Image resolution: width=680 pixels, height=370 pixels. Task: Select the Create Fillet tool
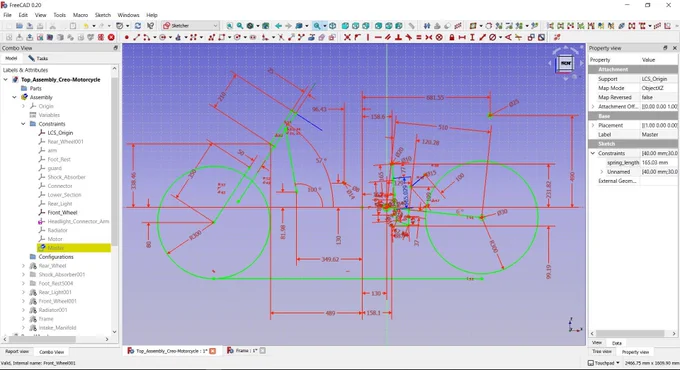click(x=265, y=37)
